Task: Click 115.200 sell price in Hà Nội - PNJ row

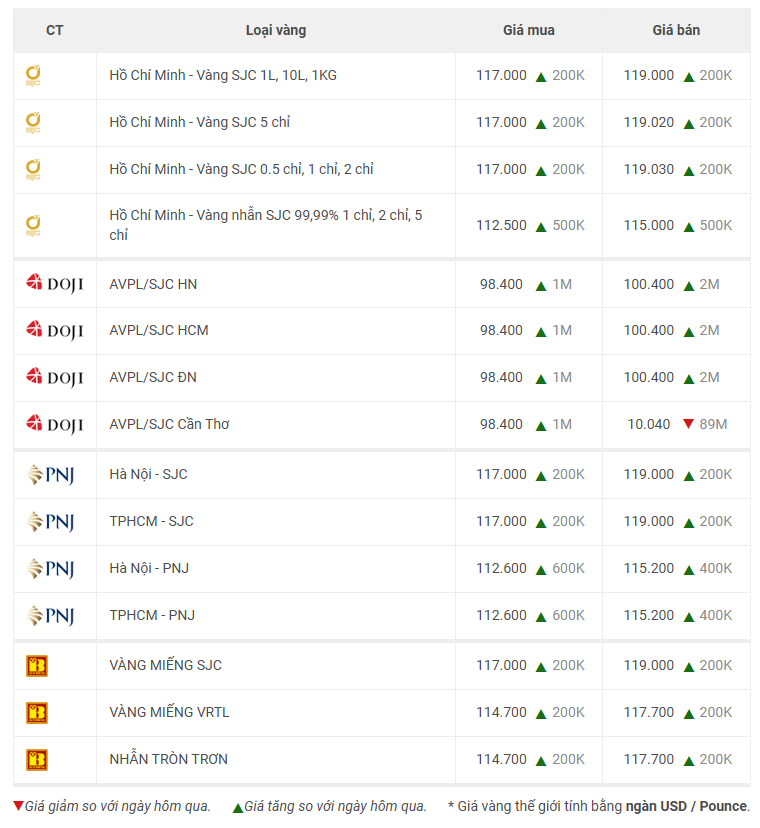Action: coord(649,569)
